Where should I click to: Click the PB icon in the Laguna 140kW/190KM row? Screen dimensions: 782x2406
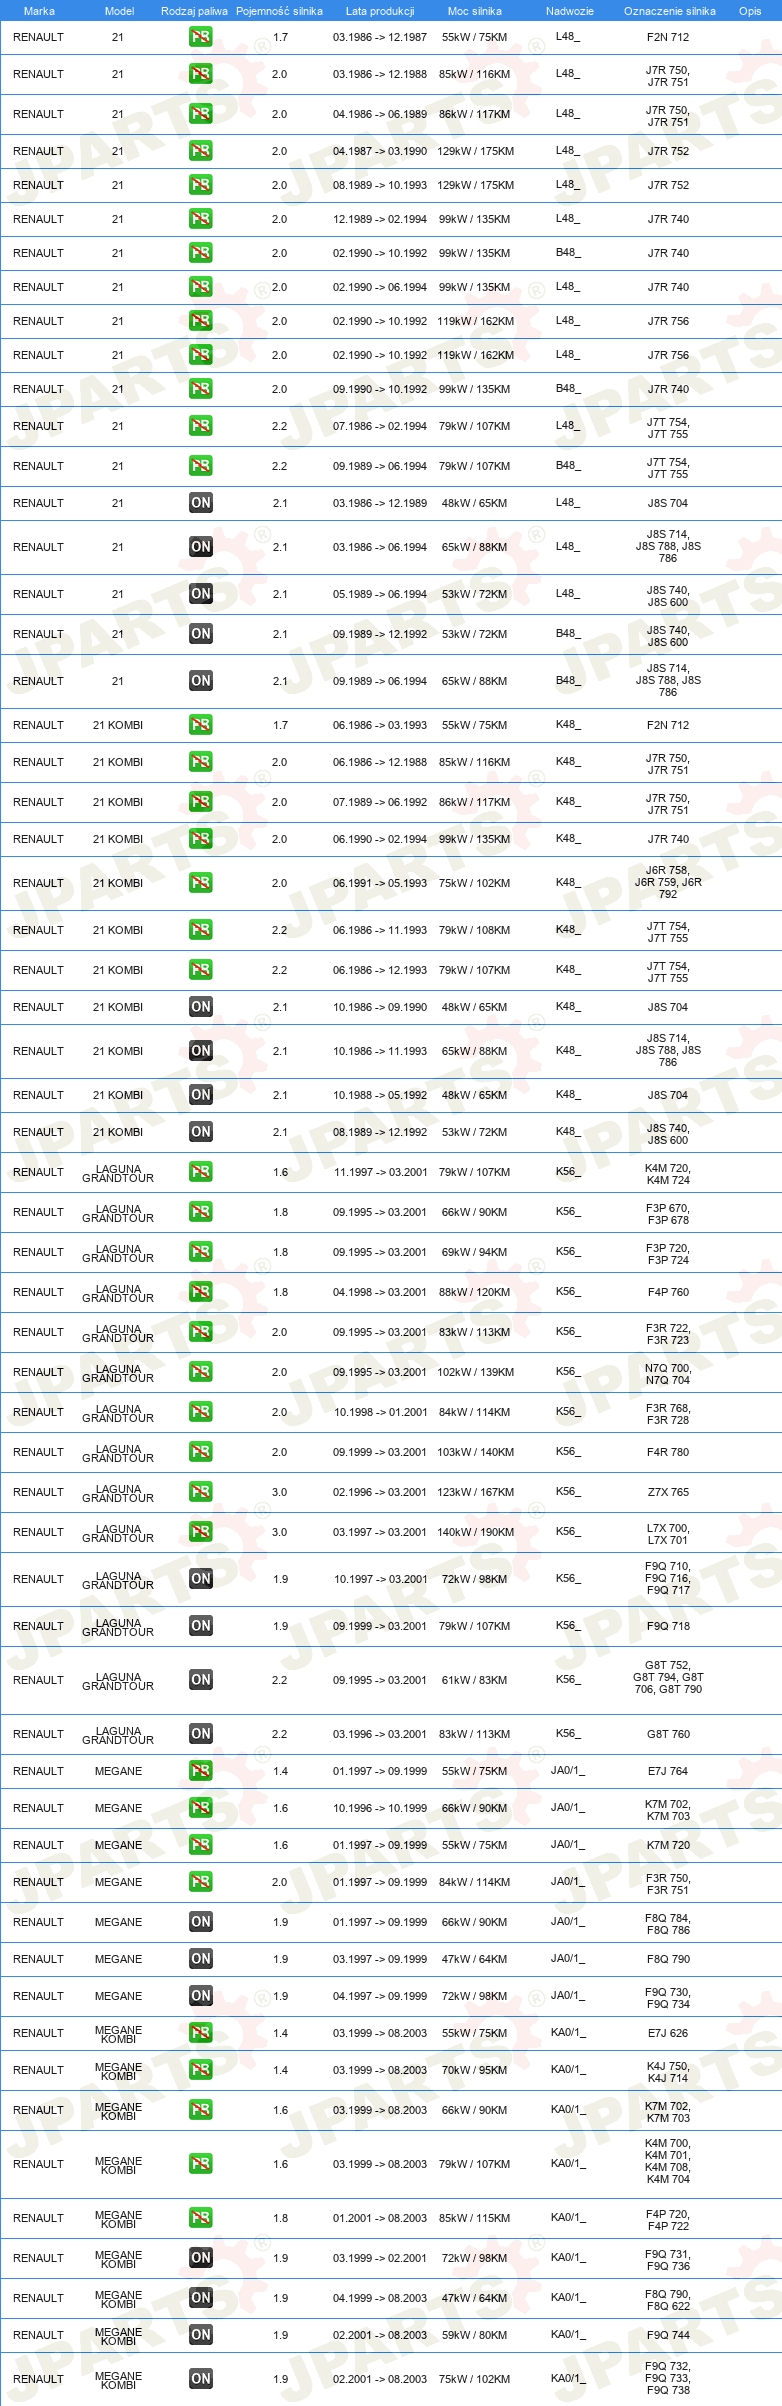click(201, 1532)
